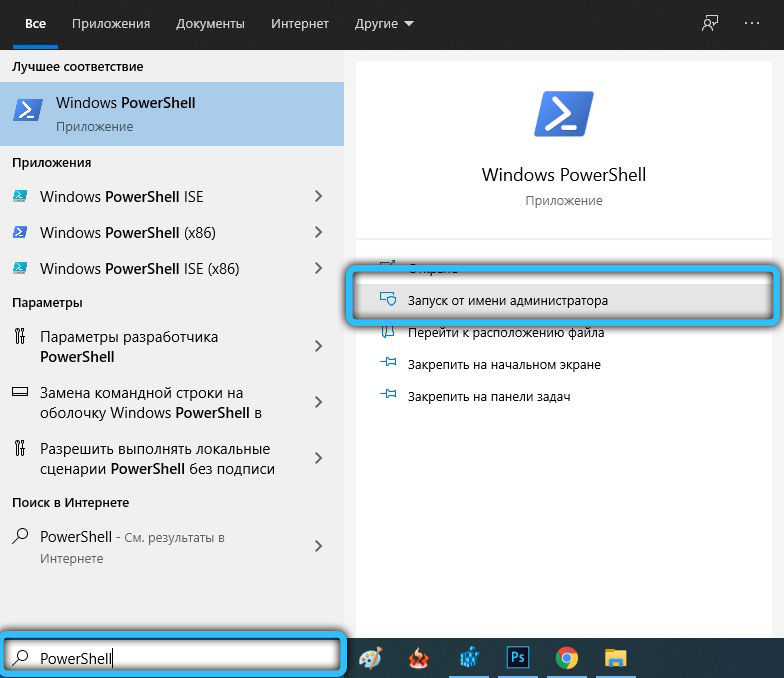Viewport: 784px width, 678px height.
Task: Open Разрешить выполнять локальные сценарии setting
Action: [x=172, y=458]
